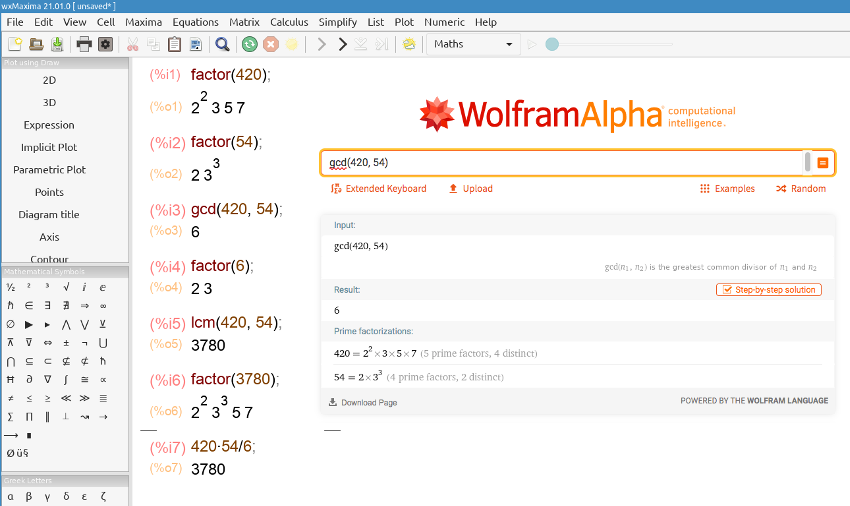Paste from clipboard with the clipboard icon

(x=175, y=44)
